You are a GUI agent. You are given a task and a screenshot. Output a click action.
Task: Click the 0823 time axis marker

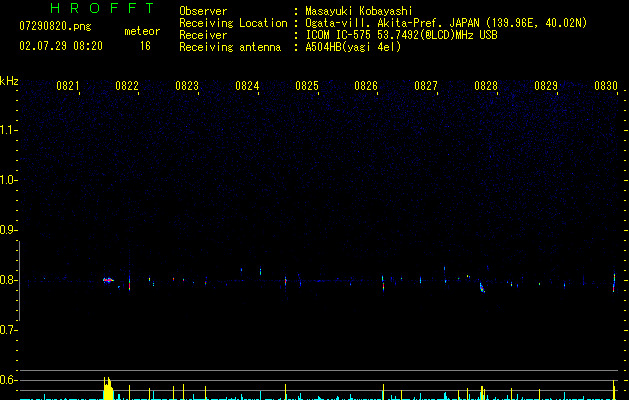[187, 86]
